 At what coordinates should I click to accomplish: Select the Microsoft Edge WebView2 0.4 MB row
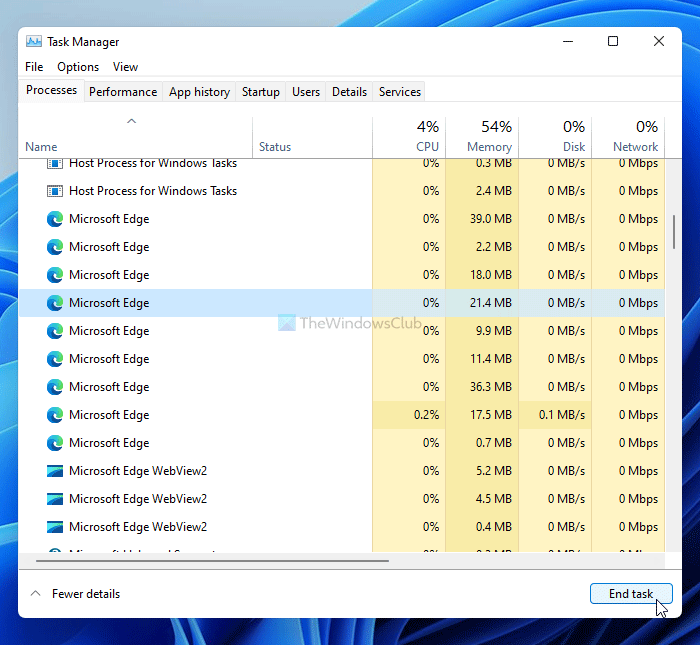point(342,527)
